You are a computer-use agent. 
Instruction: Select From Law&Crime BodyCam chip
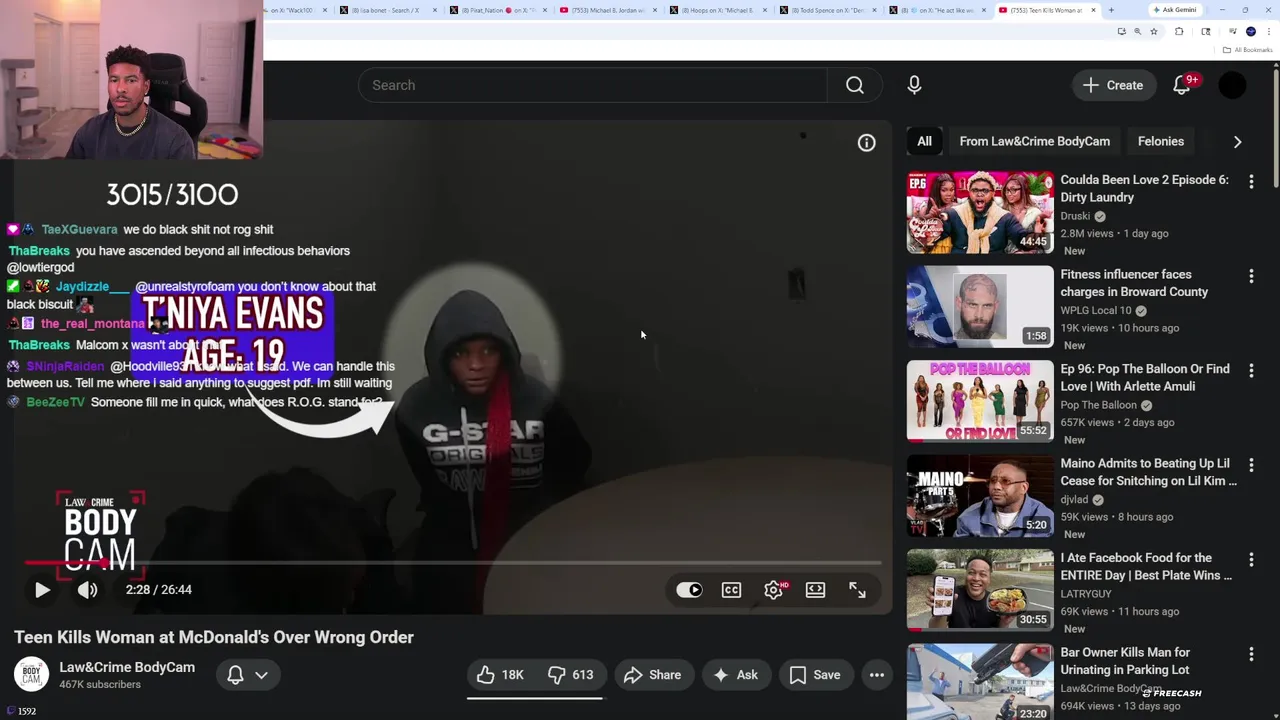[1034, 141]
